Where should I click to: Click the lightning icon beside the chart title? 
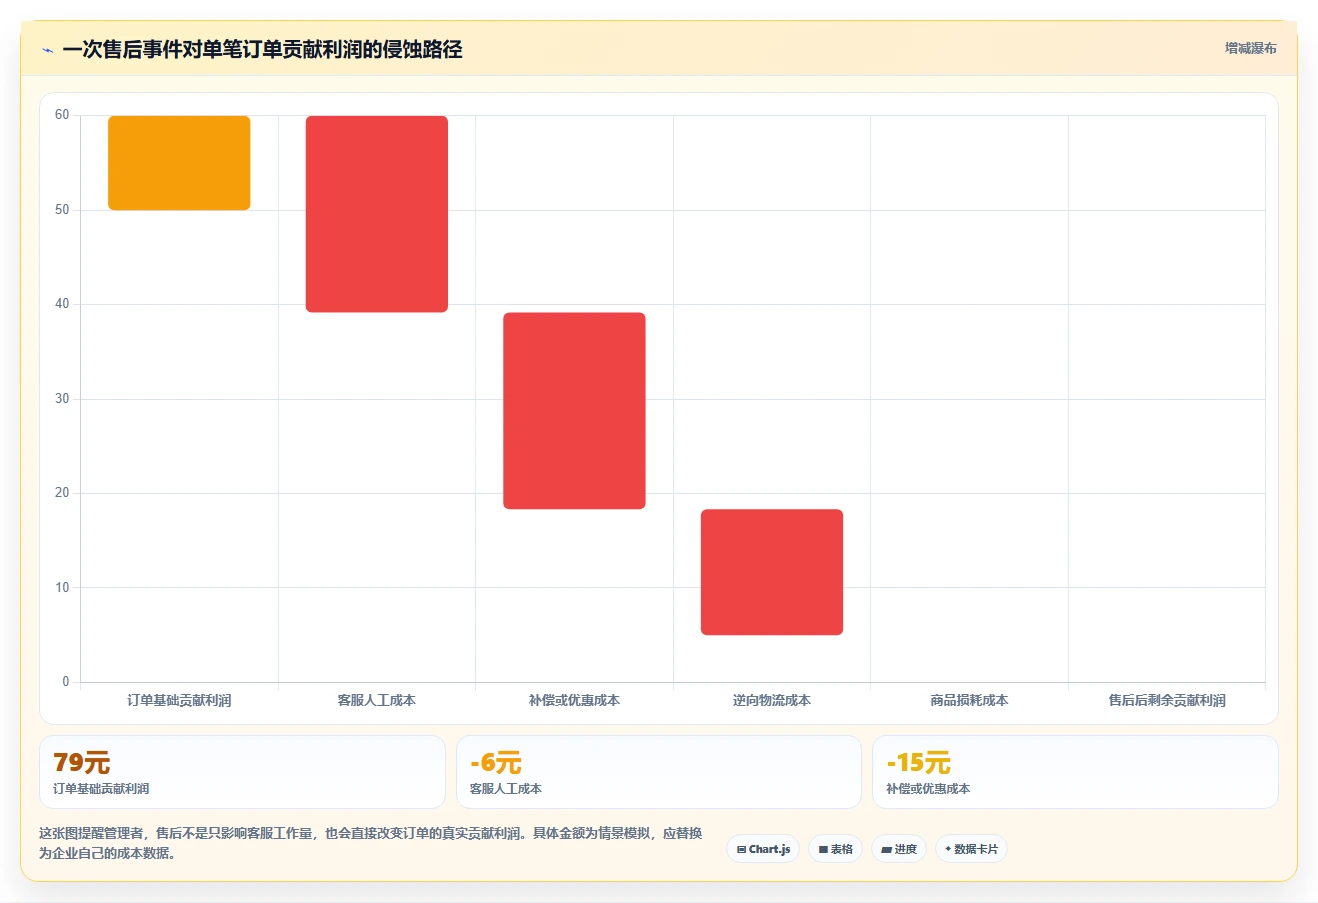47,50
